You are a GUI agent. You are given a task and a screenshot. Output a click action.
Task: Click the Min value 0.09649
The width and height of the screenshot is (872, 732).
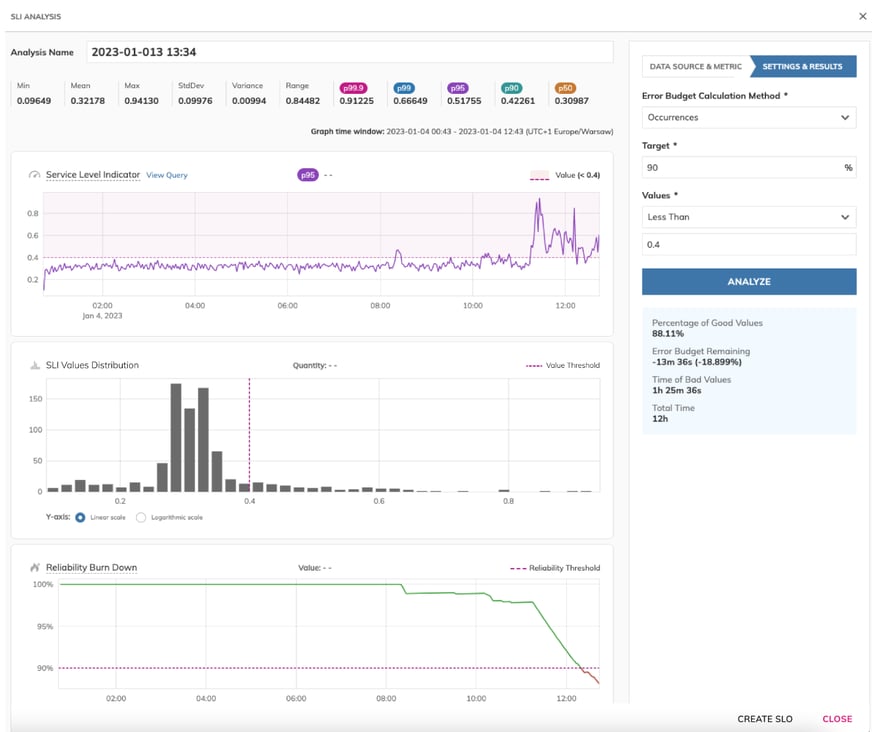34,101
